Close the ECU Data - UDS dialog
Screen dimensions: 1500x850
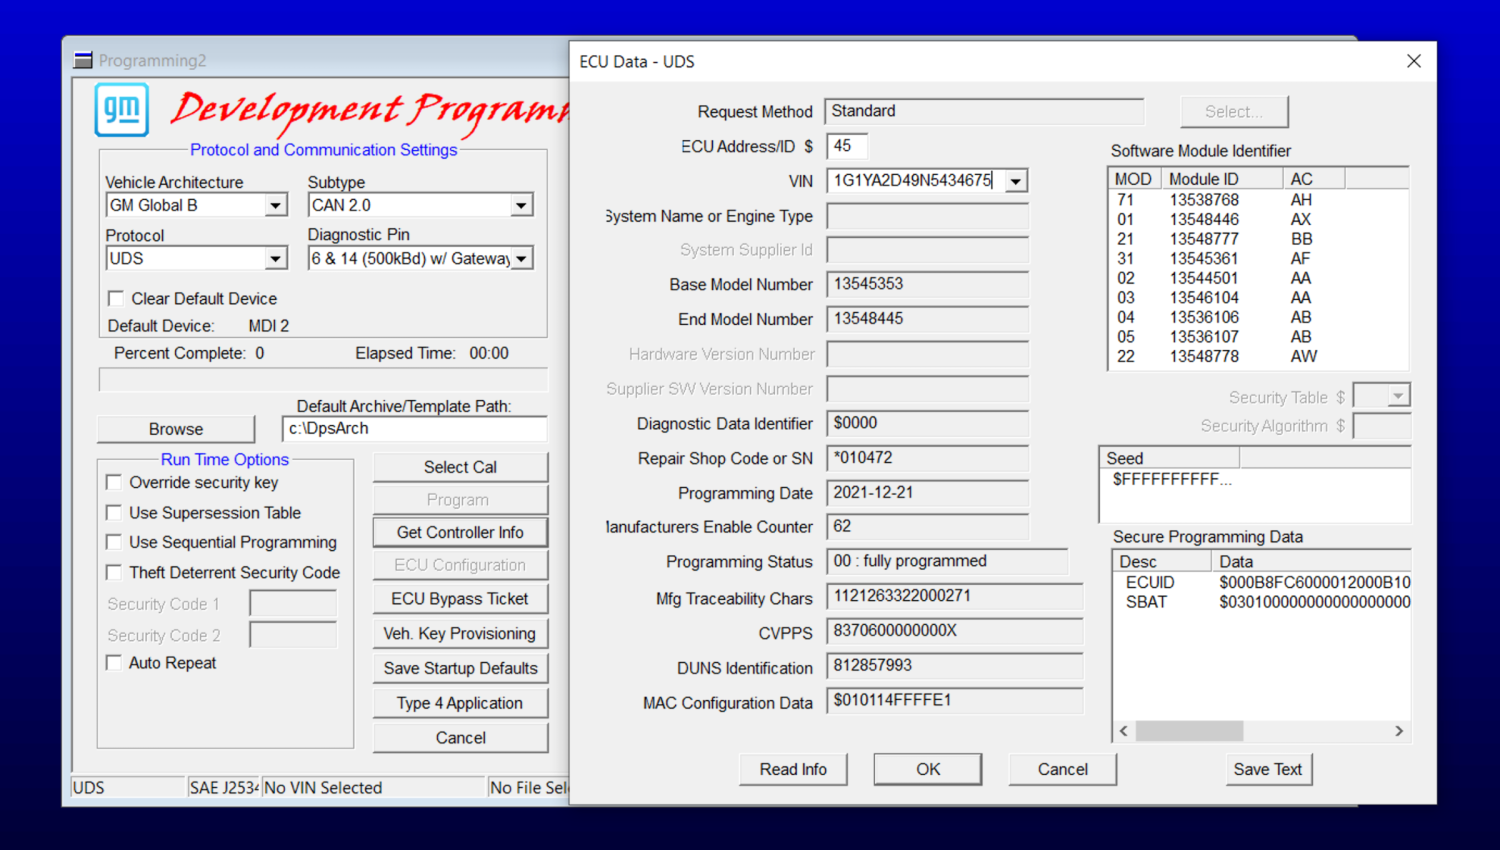(x=1413, y=61)
